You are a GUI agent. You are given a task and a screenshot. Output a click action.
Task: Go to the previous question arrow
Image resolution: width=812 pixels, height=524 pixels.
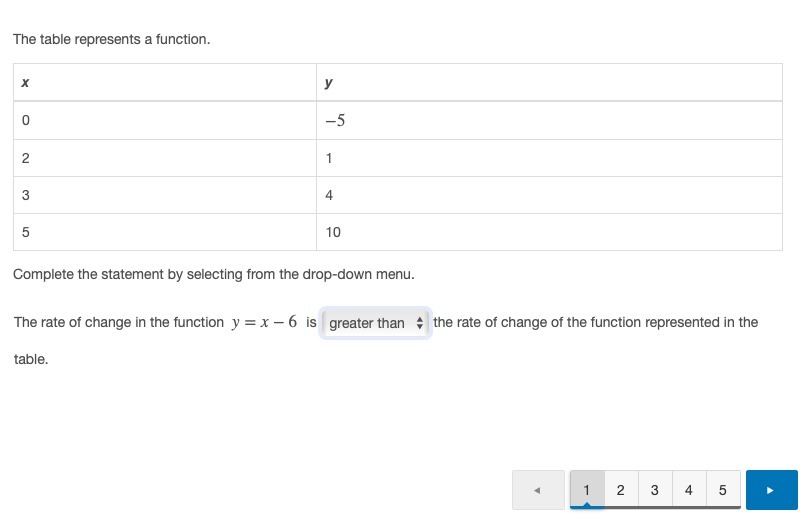pos(538,490)
